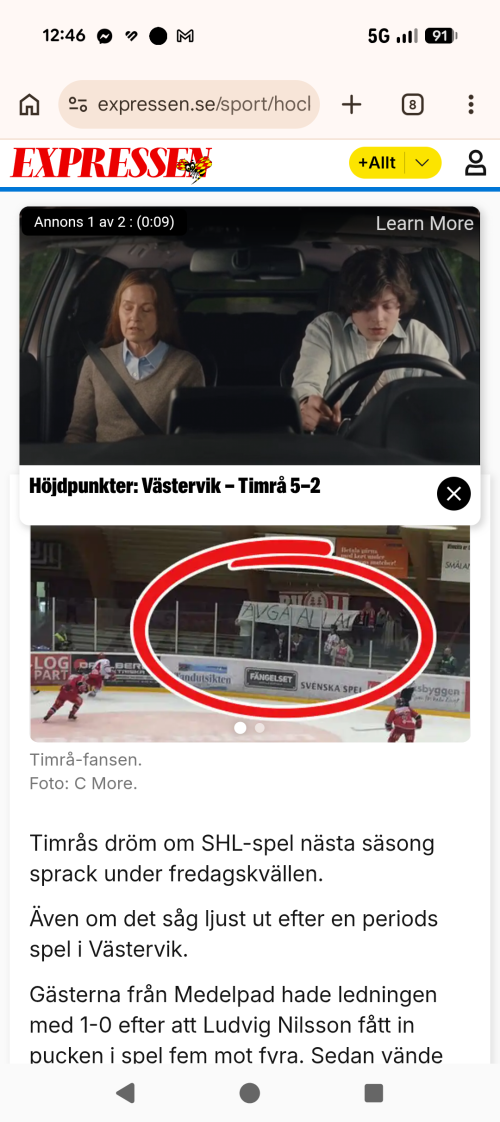
Task: Follow the Learn More ad link
Action: point(424,223)
